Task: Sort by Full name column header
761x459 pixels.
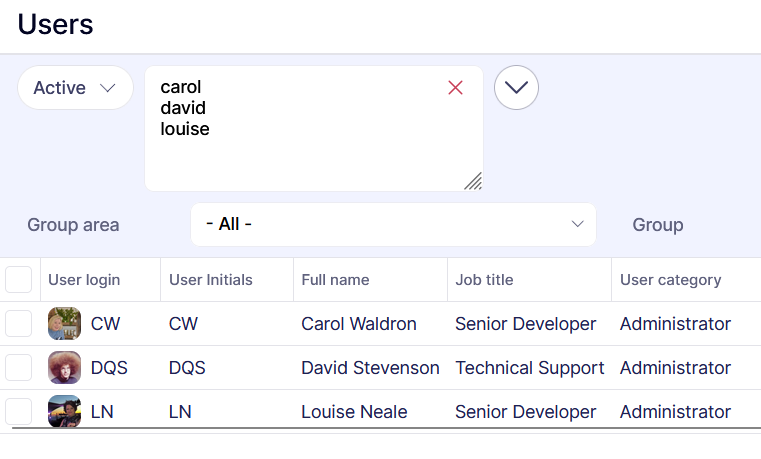Action: tap(335, 280)
